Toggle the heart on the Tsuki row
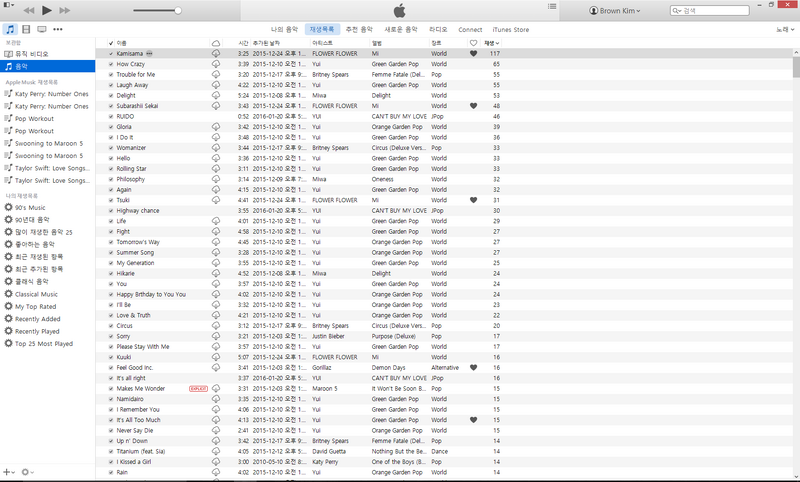This screenshot has width=800, height=482. pyautogui.click(x=473, y=200)
